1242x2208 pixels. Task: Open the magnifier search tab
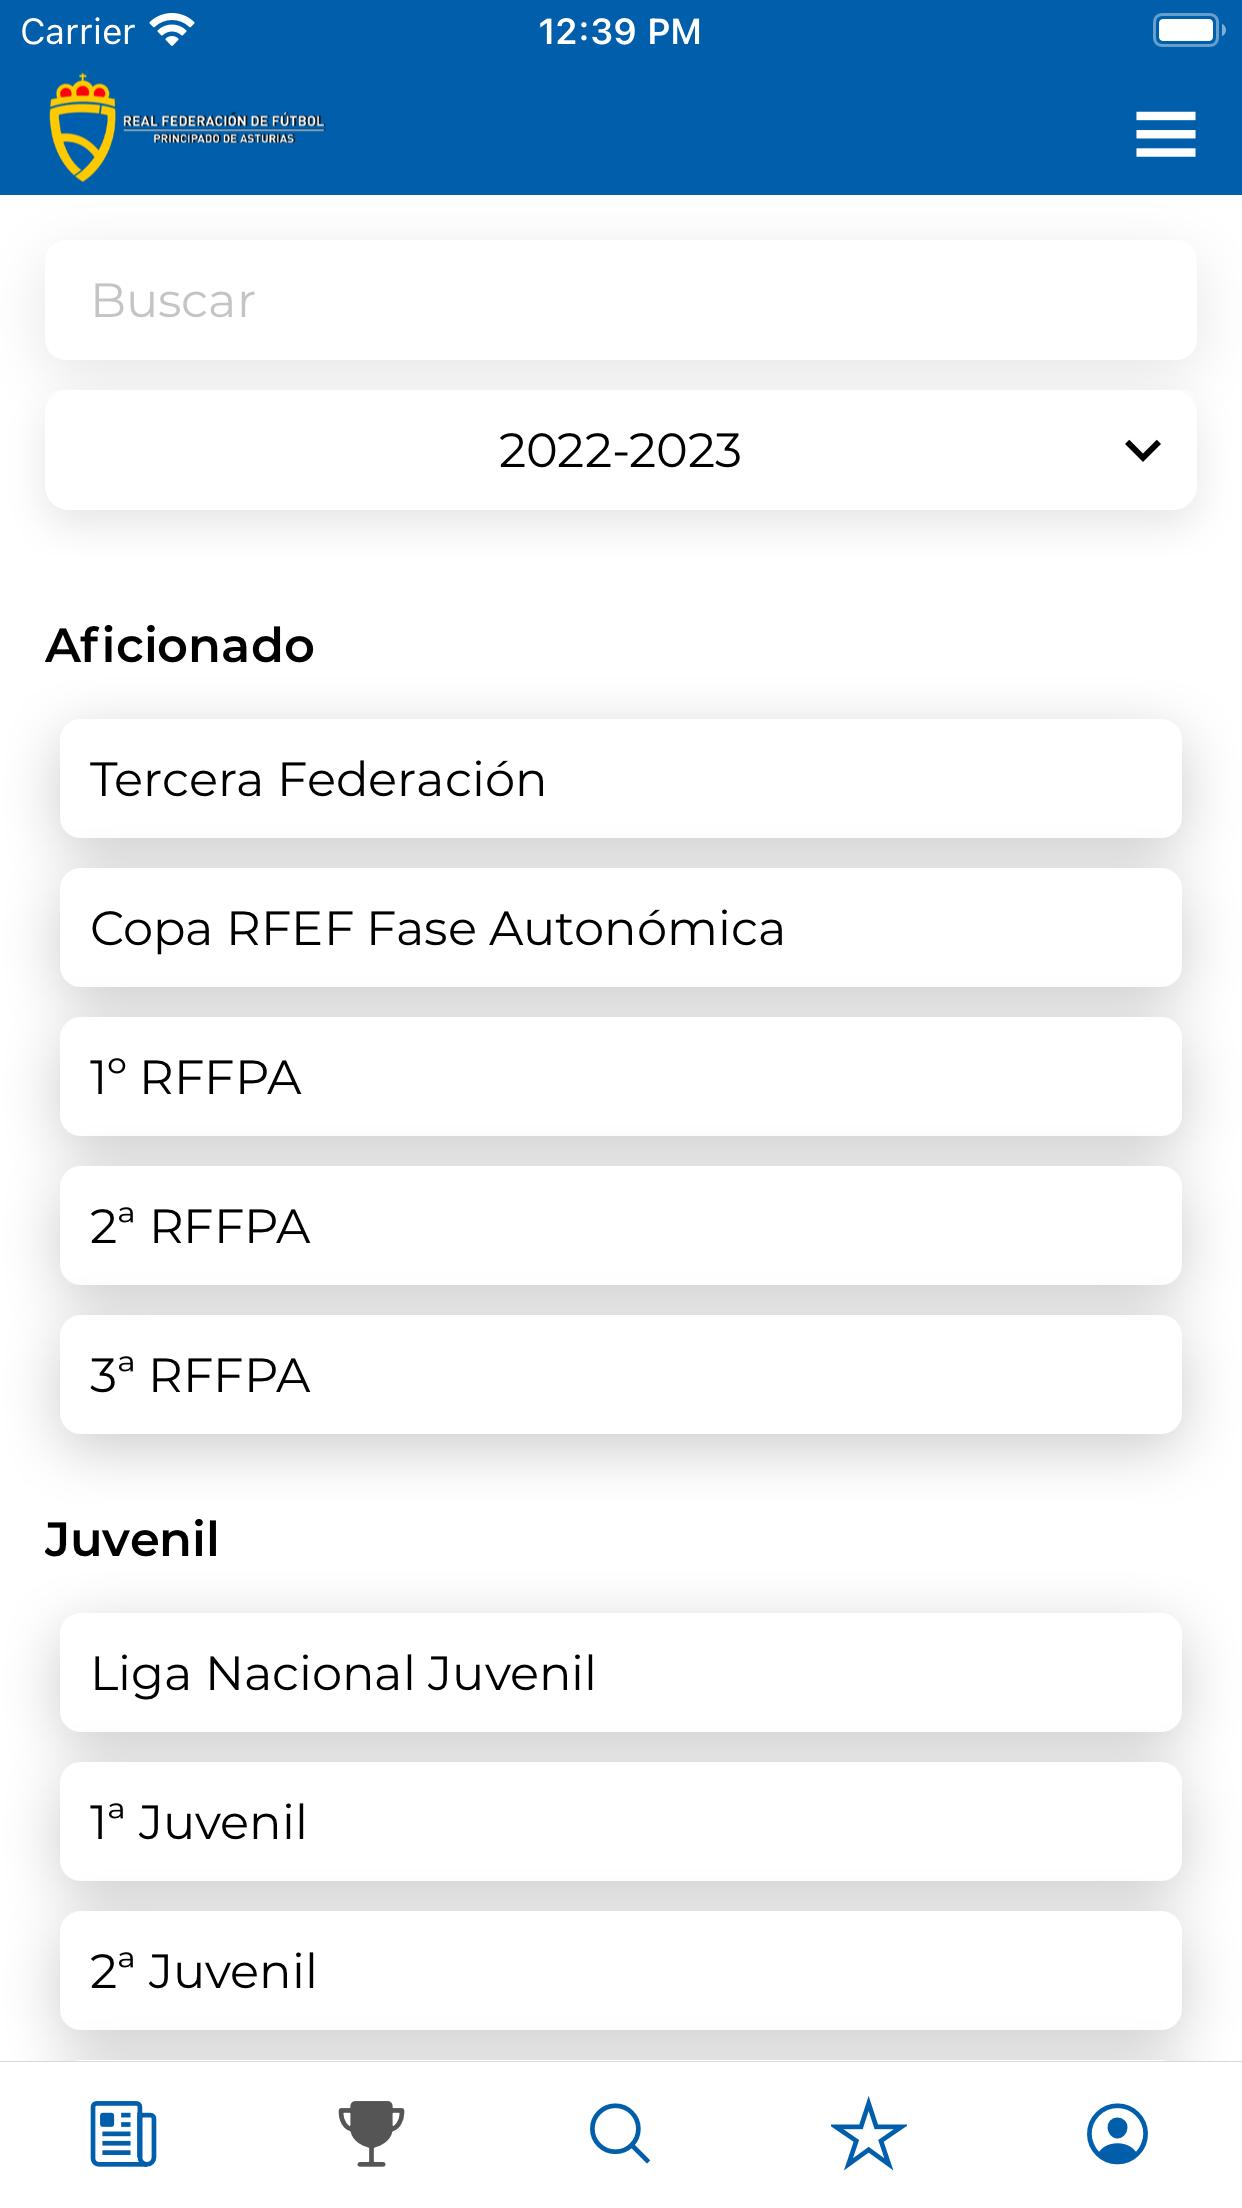click(x=620, y=2134)
